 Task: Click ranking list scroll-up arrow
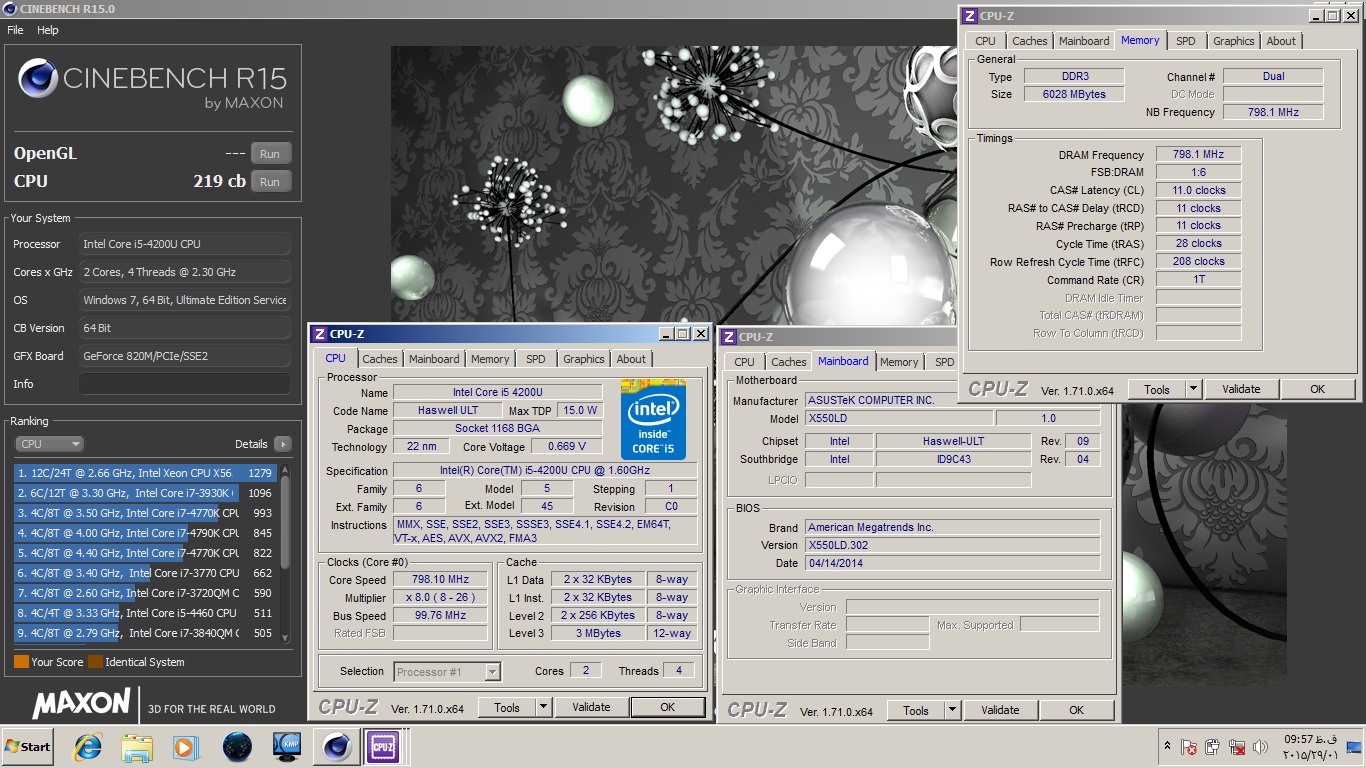pyautogui.click(x=285, y=469)
